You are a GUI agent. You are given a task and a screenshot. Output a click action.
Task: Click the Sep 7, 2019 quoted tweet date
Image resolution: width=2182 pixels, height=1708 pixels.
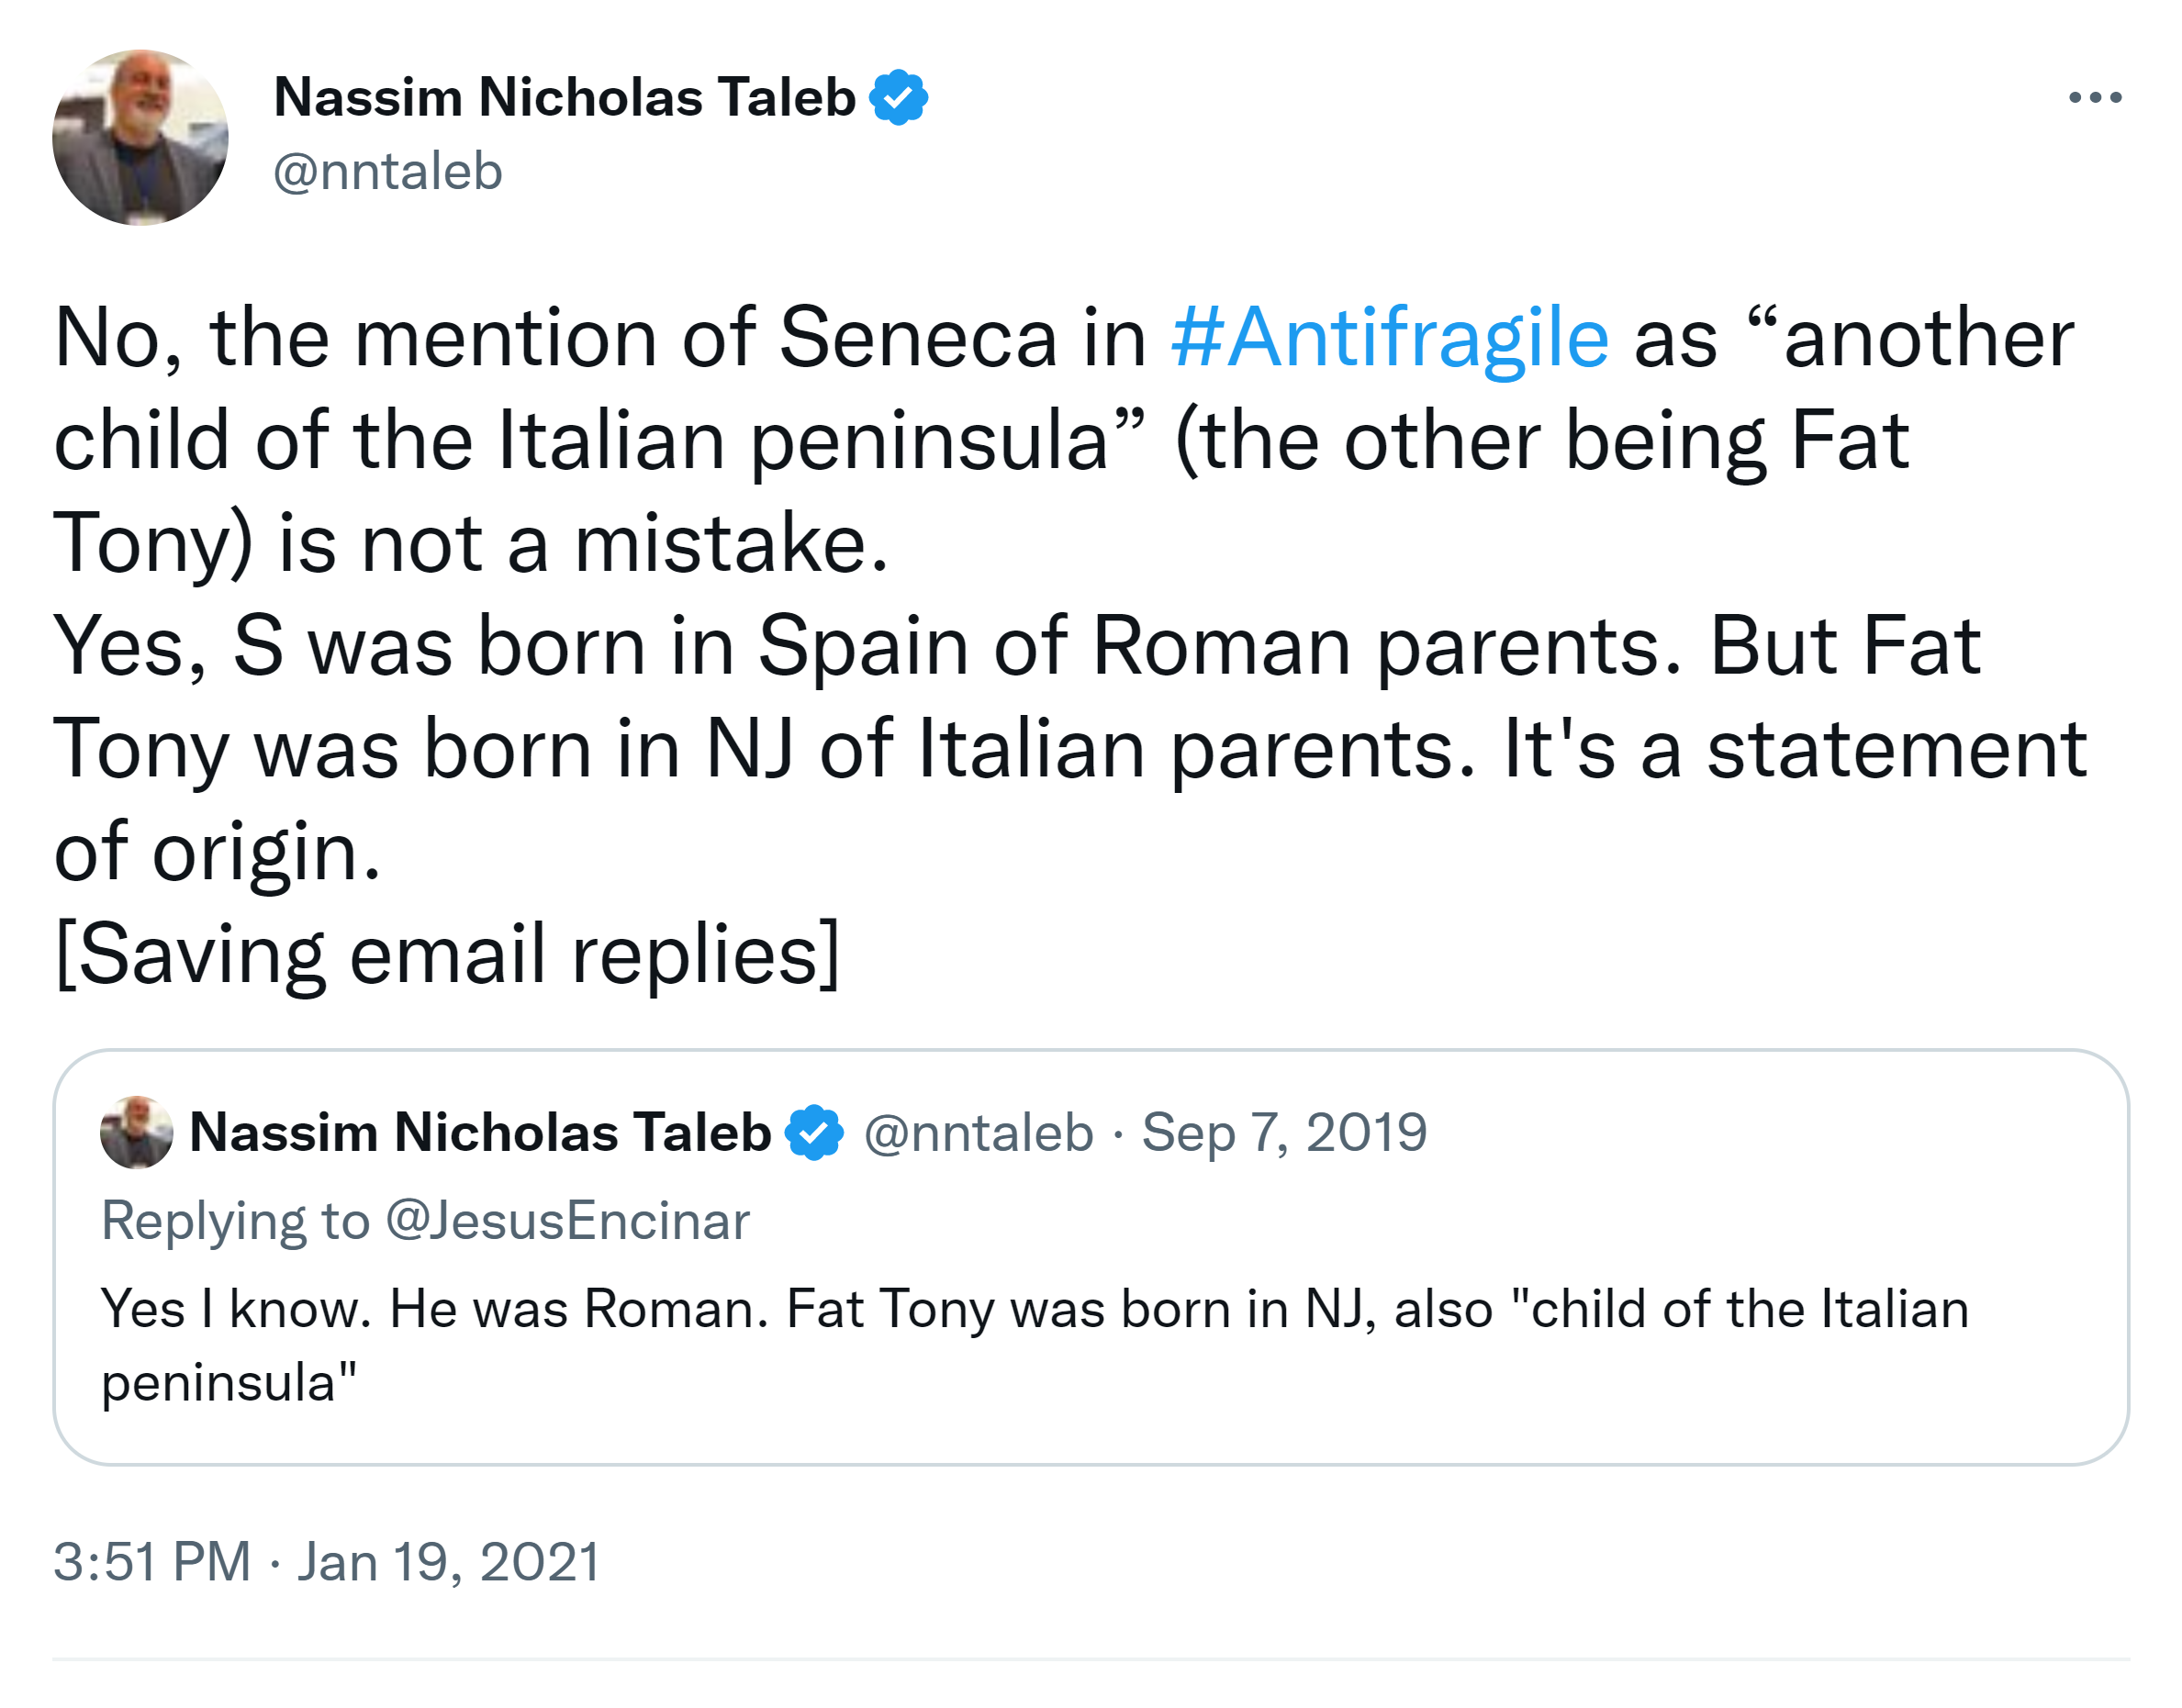(1284, 1132)
